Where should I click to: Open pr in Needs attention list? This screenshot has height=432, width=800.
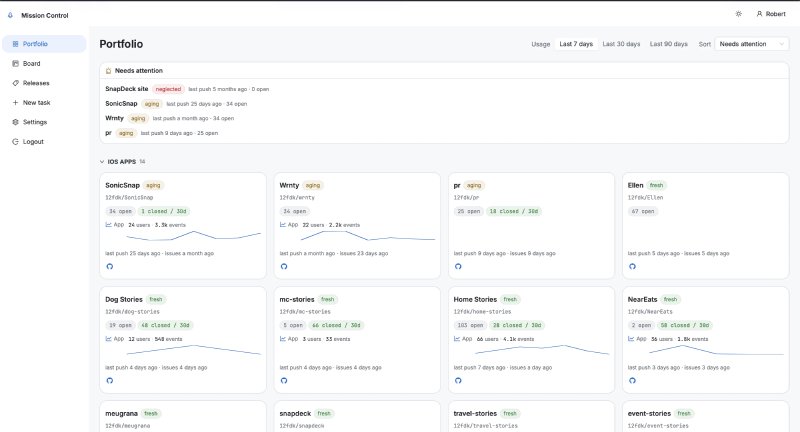click(x=108, y=133)
